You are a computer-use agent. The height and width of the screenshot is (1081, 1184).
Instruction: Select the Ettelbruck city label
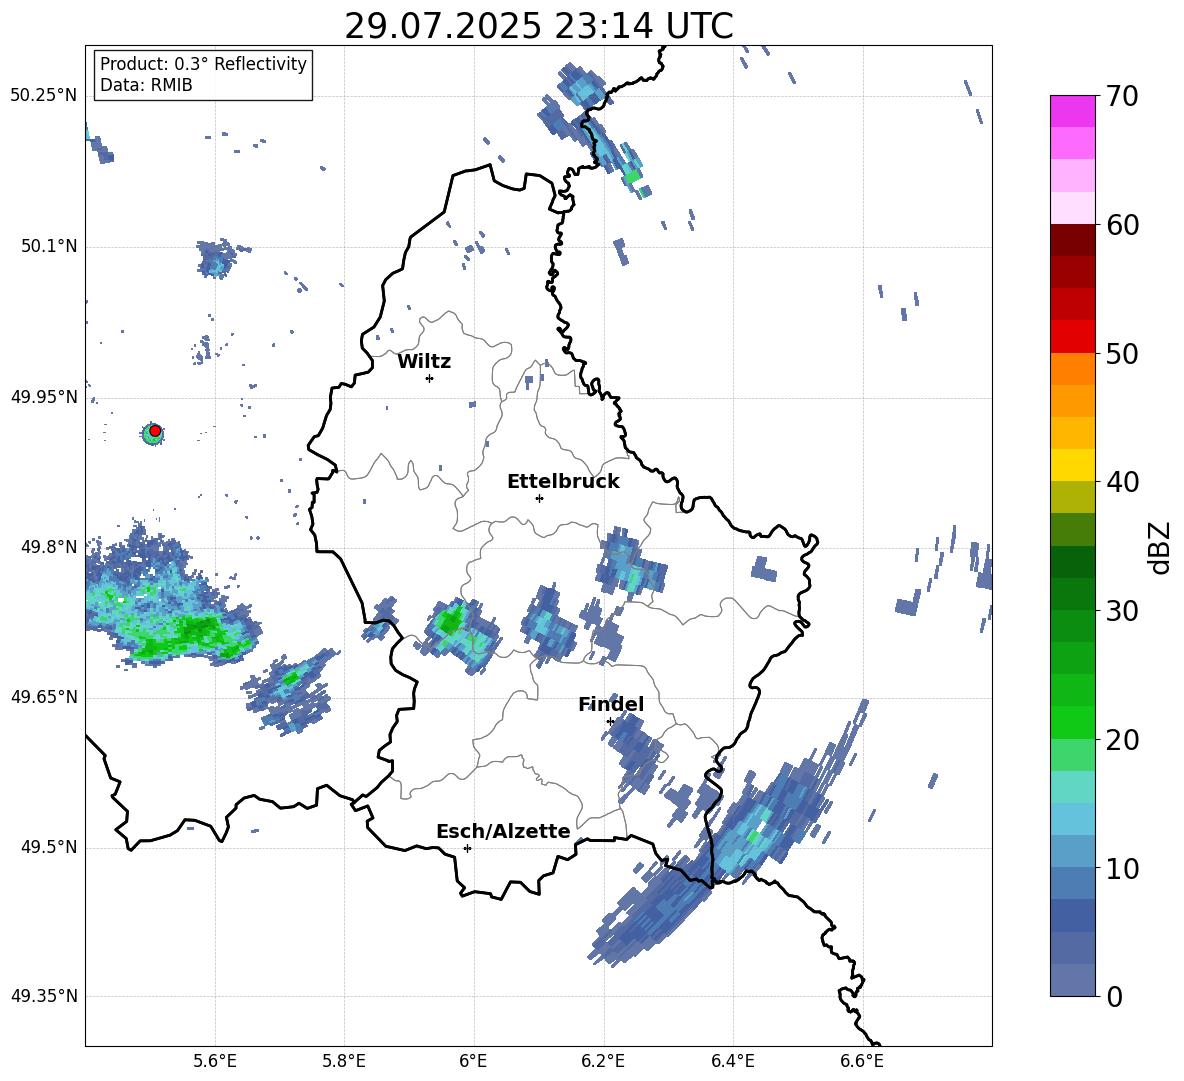pos(563,482)
